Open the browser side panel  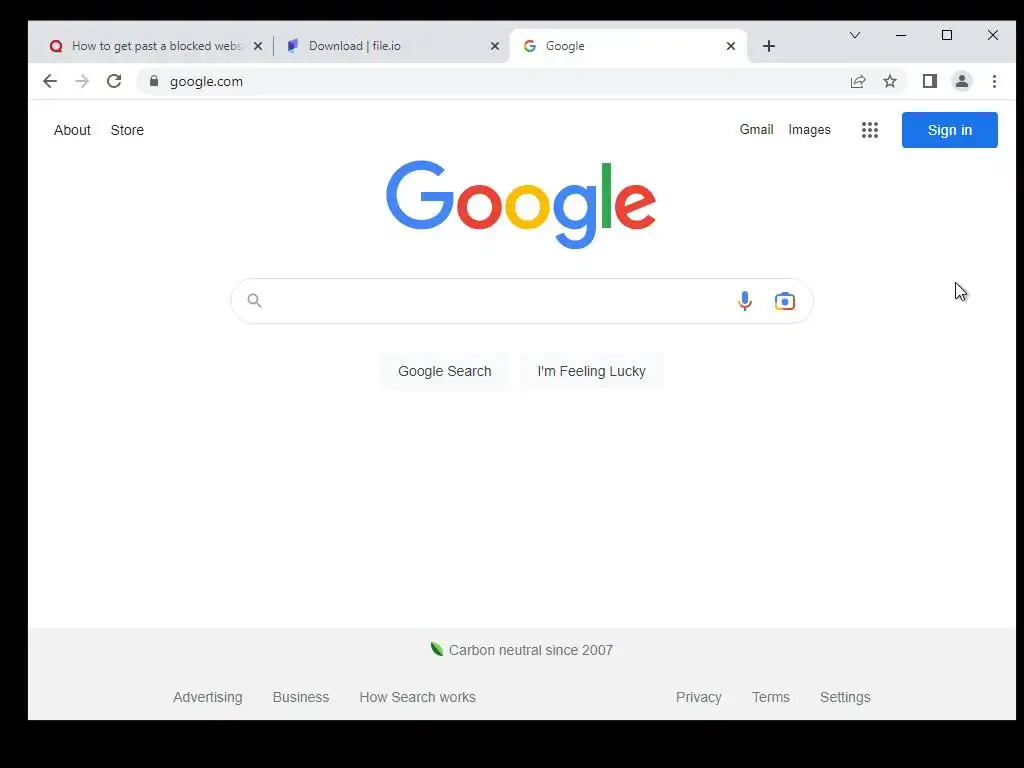click(x=929, y=82)
